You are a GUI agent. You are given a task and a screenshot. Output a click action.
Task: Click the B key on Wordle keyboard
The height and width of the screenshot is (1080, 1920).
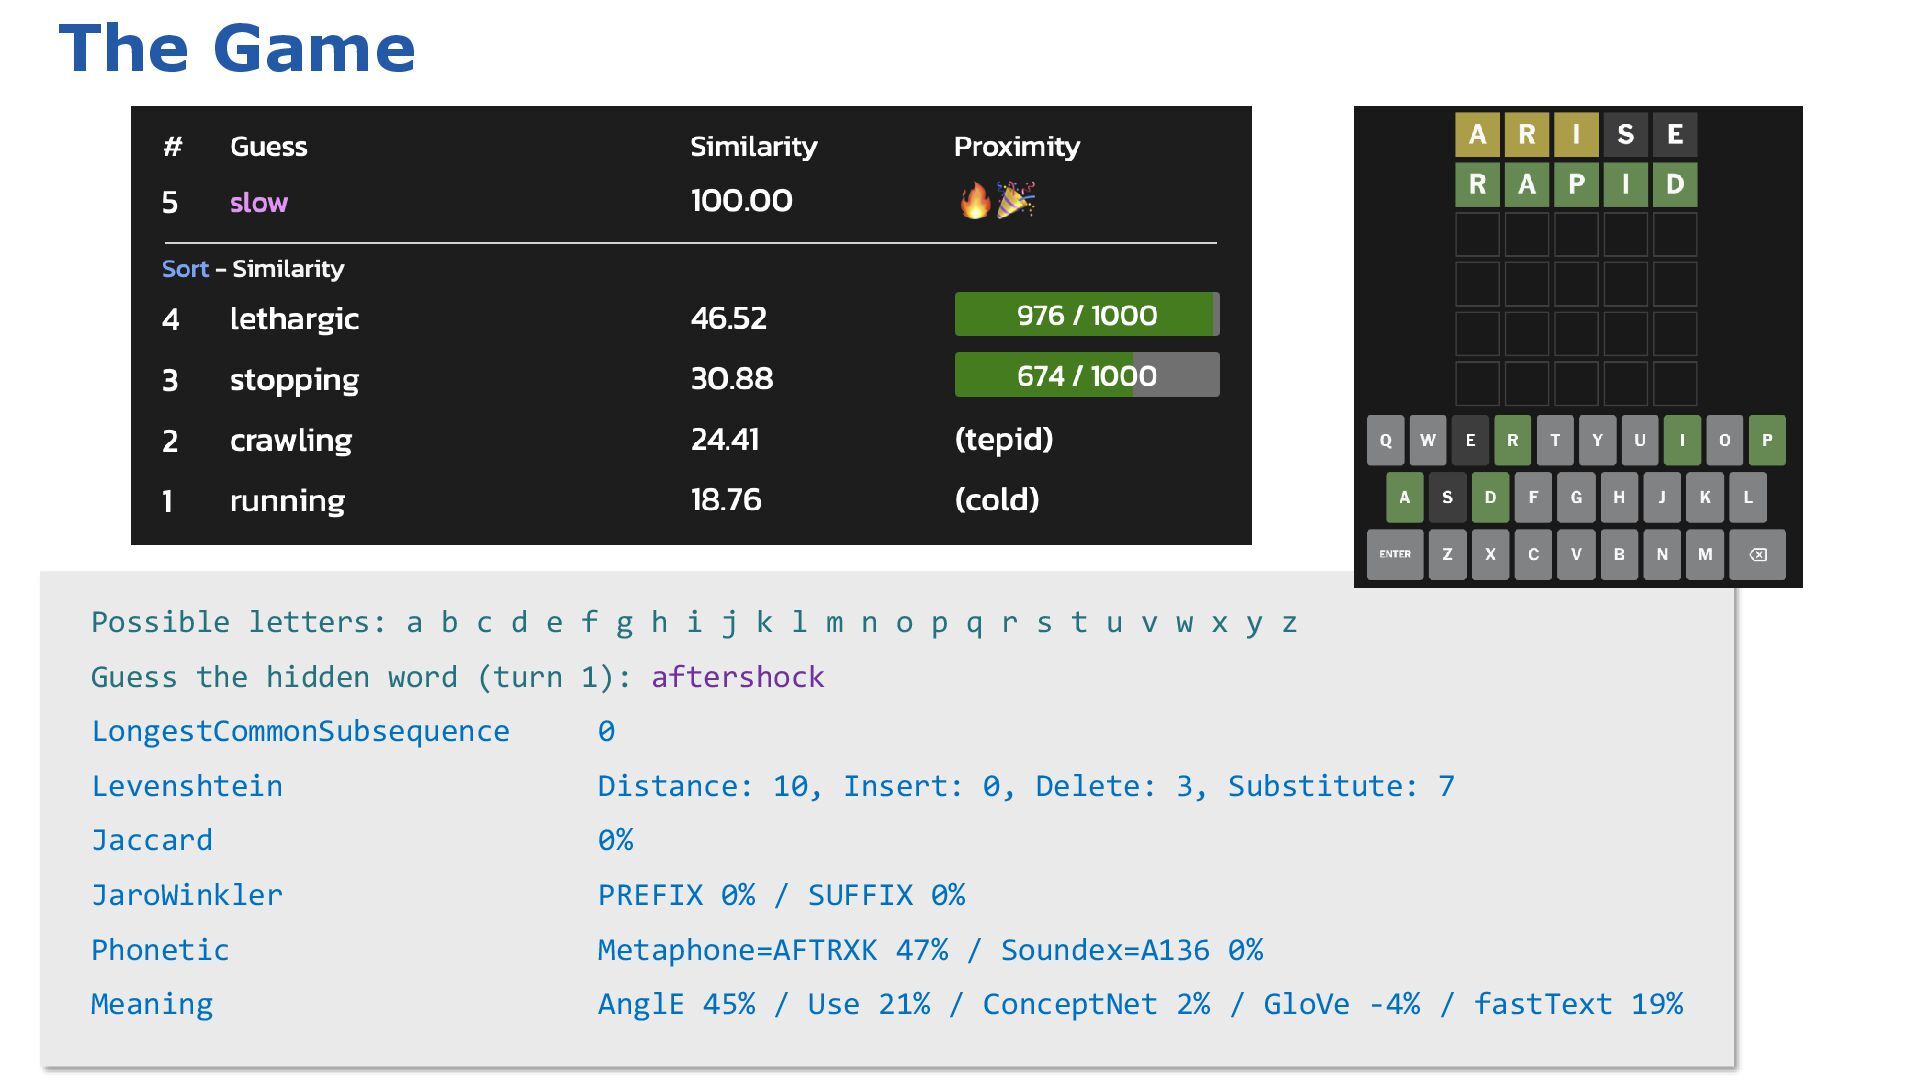point(1619,554)
